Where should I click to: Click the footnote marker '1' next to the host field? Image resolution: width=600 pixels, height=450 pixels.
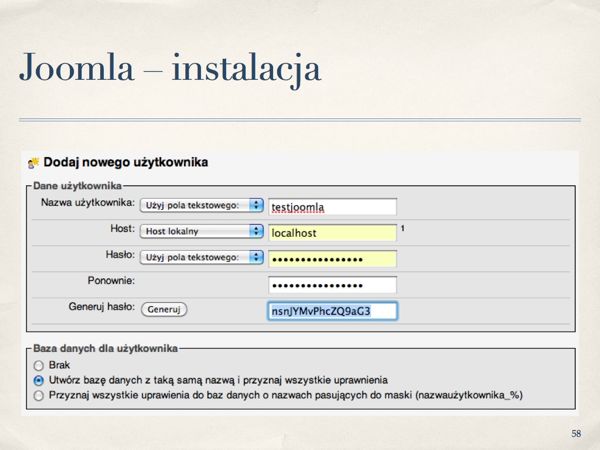(403, 228)
